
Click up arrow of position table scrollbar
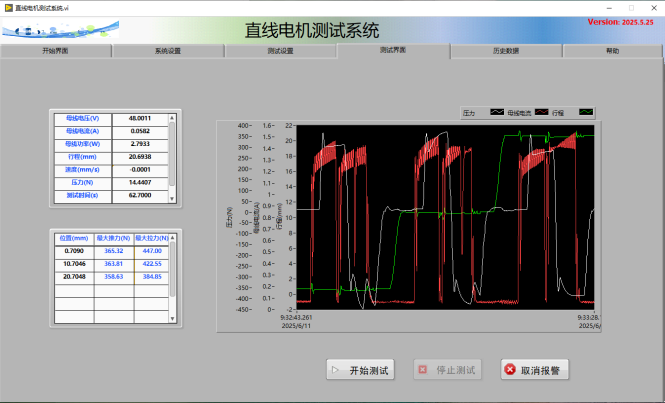(x=171, y=237)
